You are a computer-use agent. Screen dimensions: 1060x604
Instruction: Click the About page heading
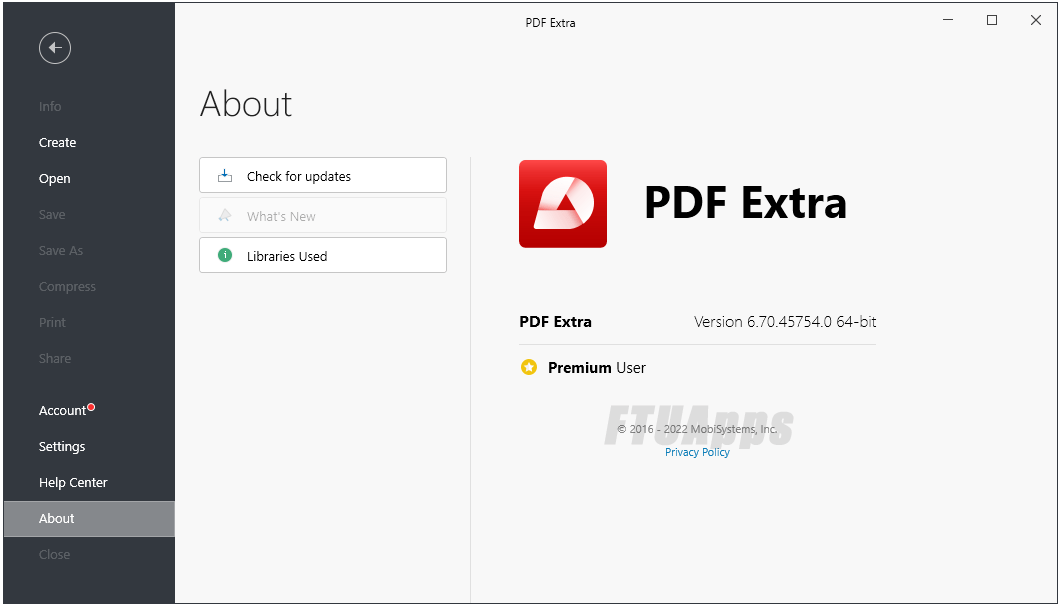click(x=246, y=104)
